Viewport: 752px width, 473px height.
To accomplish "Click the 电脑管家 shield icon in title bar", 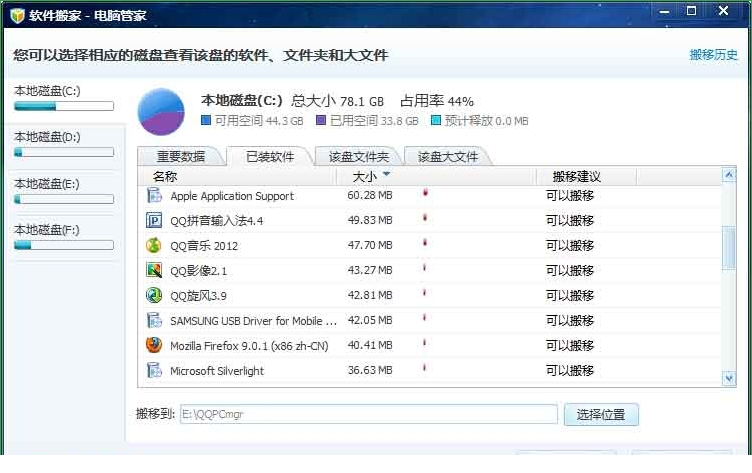I will pyautogui.click(x=17, y=15).
